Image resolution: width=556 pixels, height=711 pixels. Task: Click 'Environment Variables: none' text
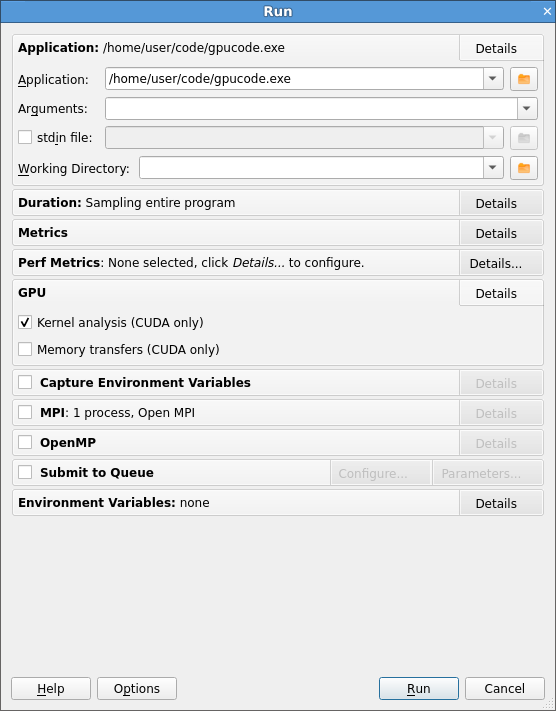114,502
